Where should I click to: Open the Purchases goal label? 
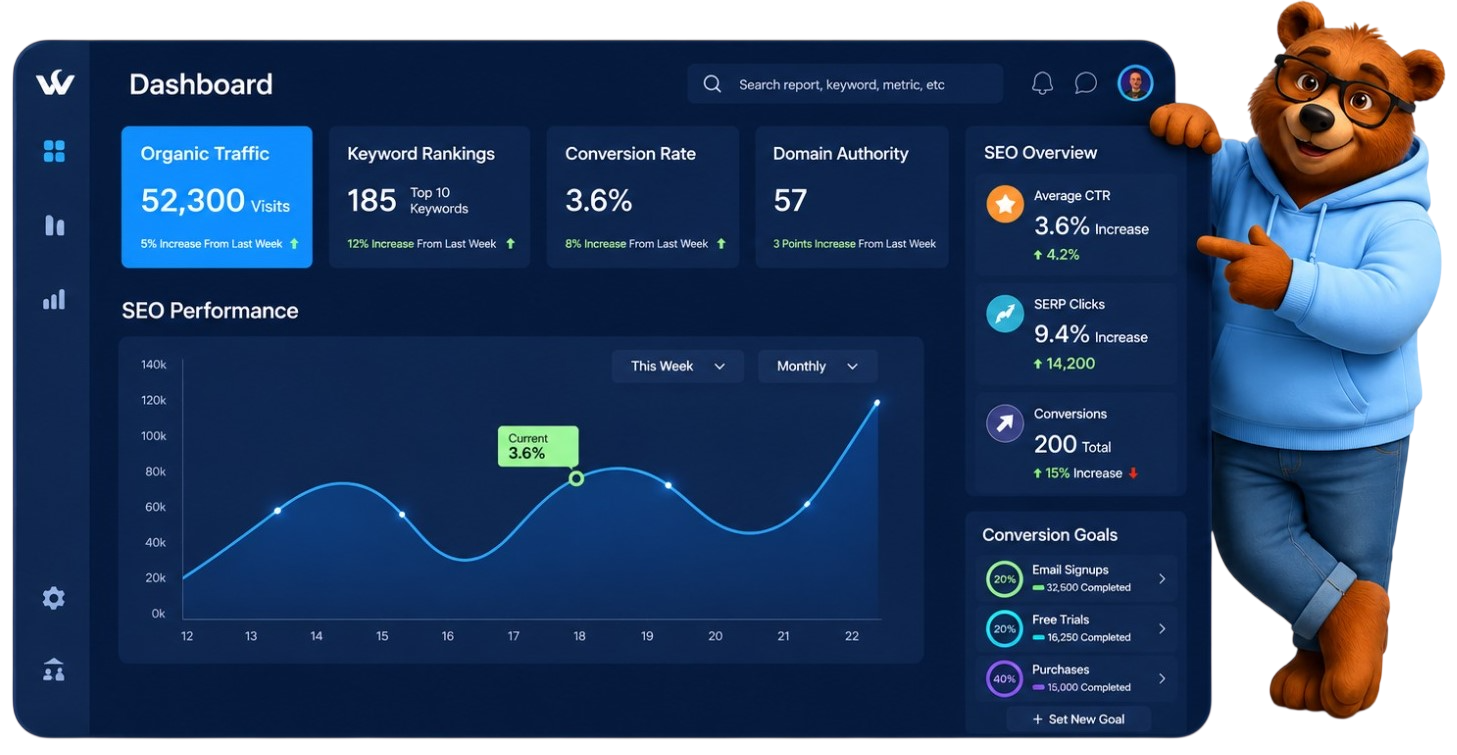click(1061, 670)
